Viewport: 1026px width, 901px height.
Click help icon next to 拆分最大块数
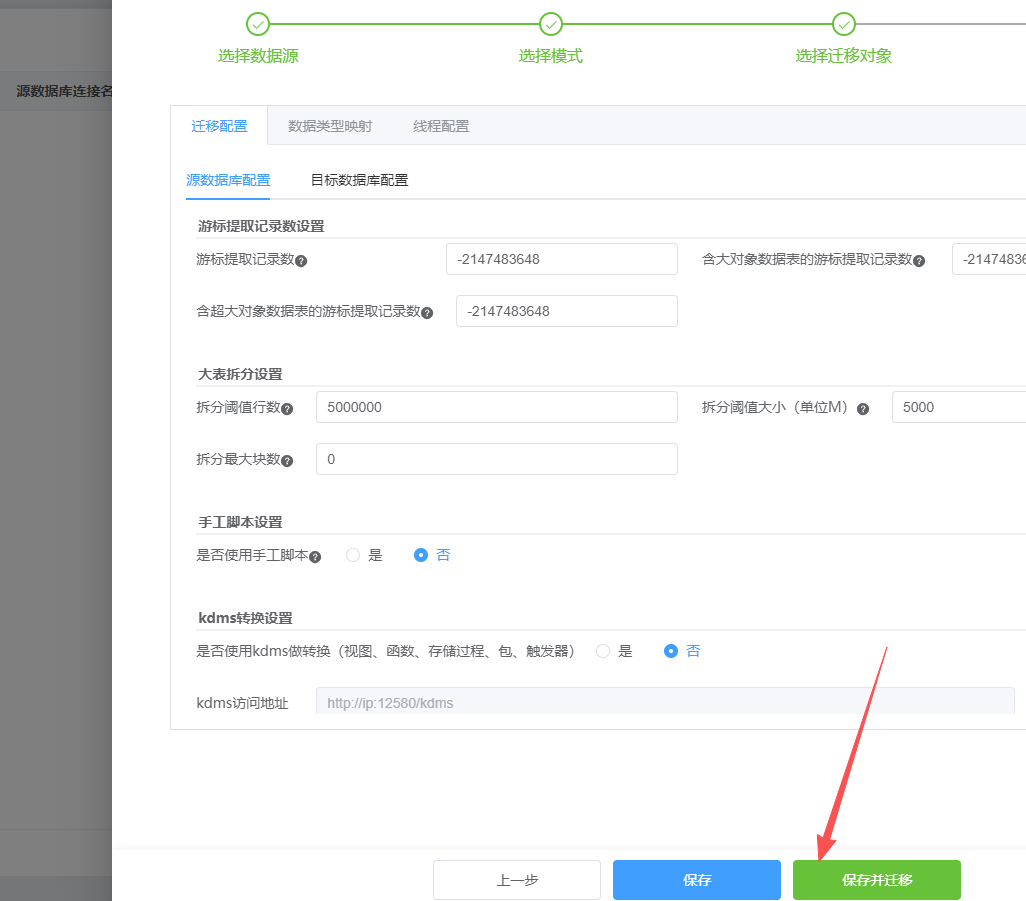coord(287,461)
